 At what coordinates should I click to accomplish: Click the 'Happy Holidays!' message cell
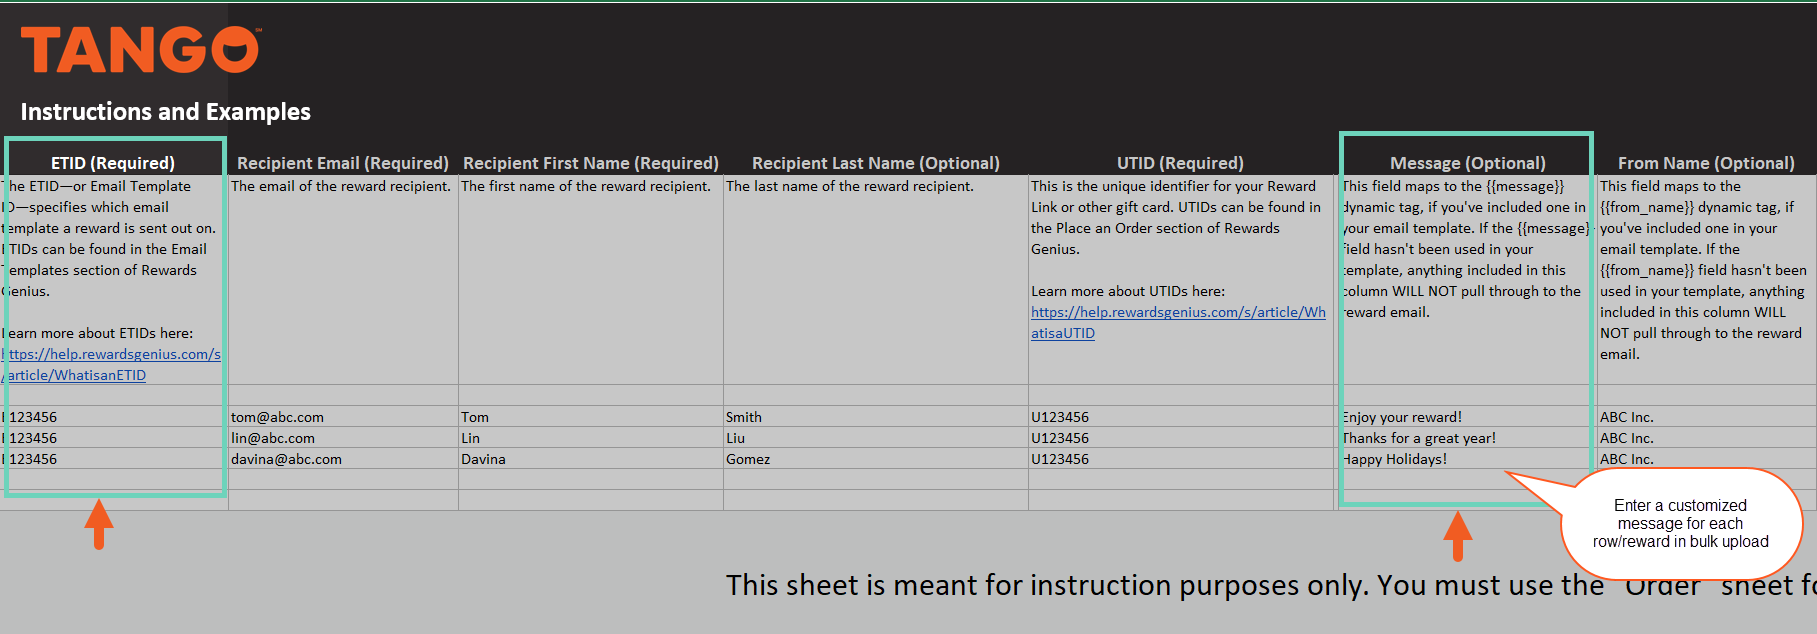point(1396,459)
